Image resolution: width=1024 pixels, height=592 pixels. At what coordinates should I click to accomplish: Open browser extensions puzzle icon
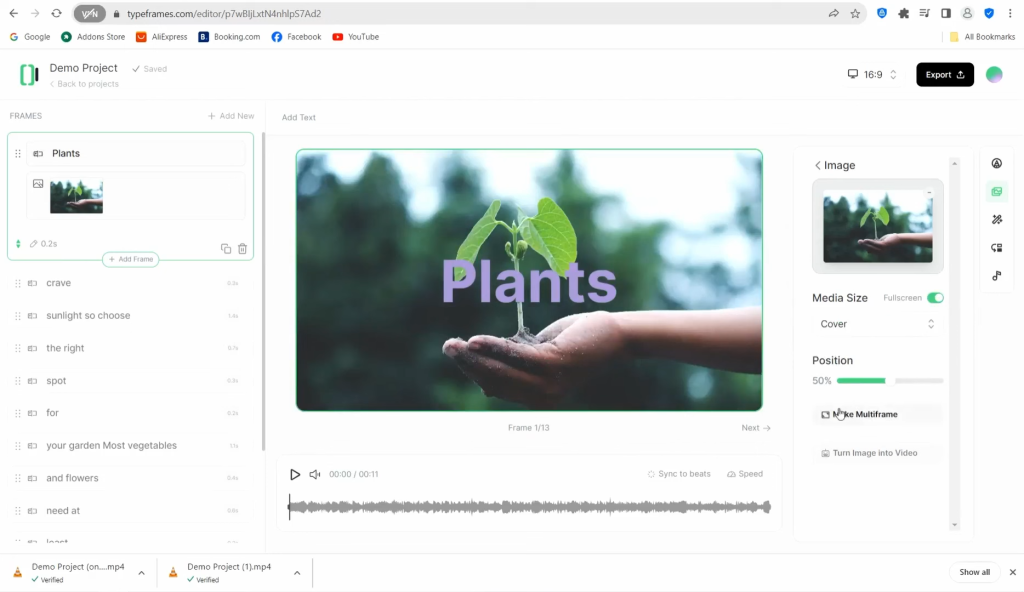click(x=903, y=13)
